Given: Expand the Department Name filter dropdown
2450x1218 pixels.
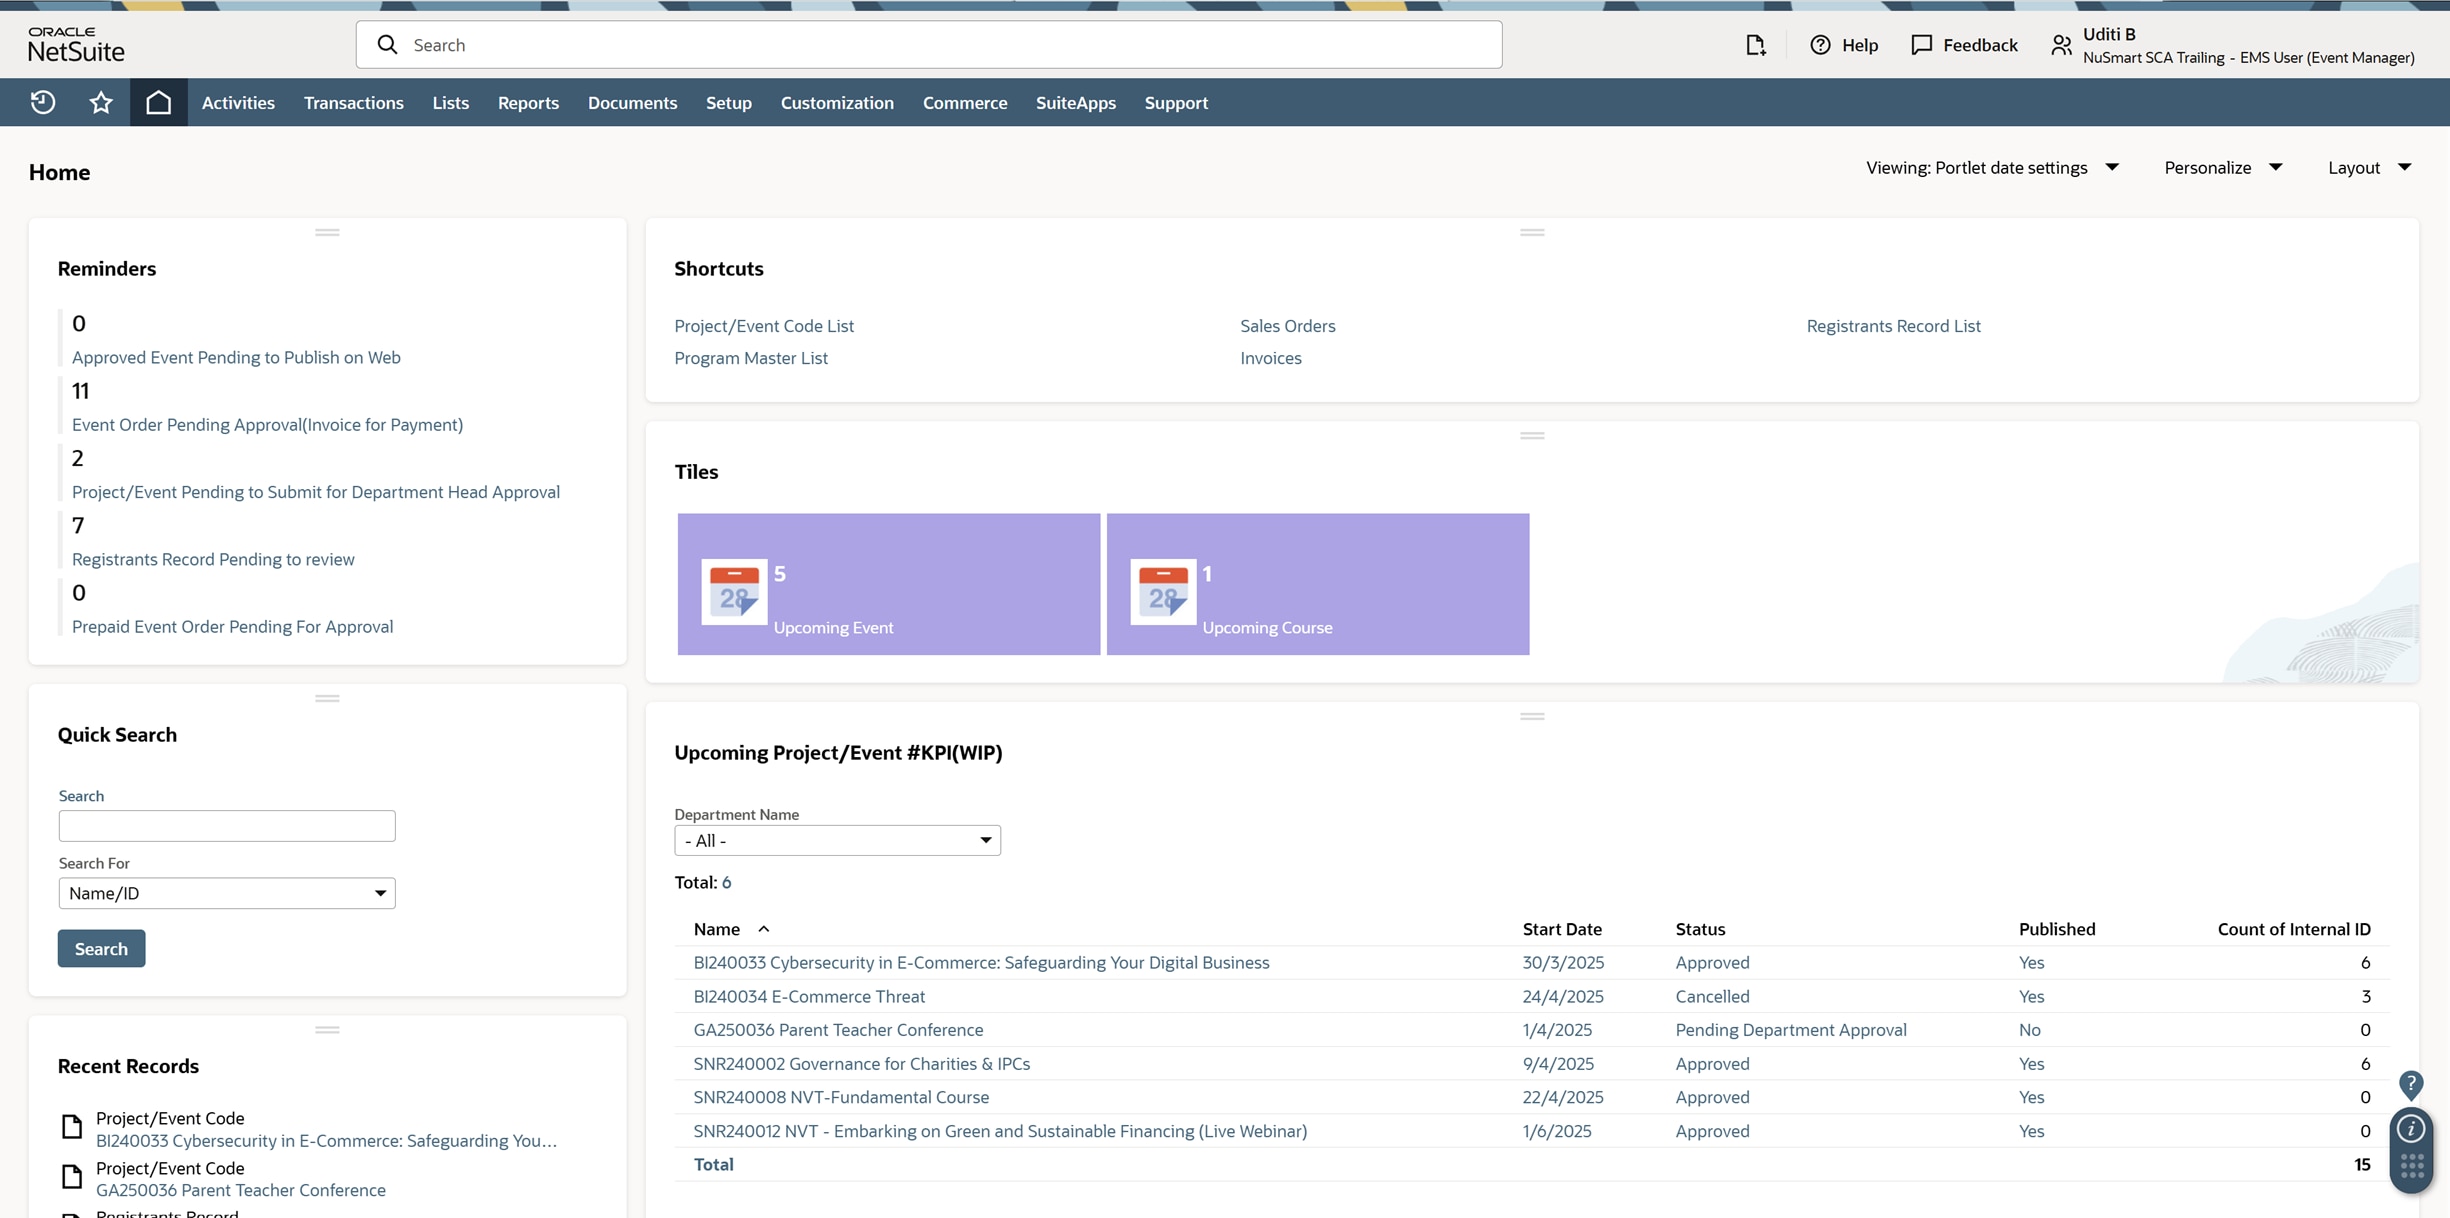Looking at the screenshot, I should point(837,840).
